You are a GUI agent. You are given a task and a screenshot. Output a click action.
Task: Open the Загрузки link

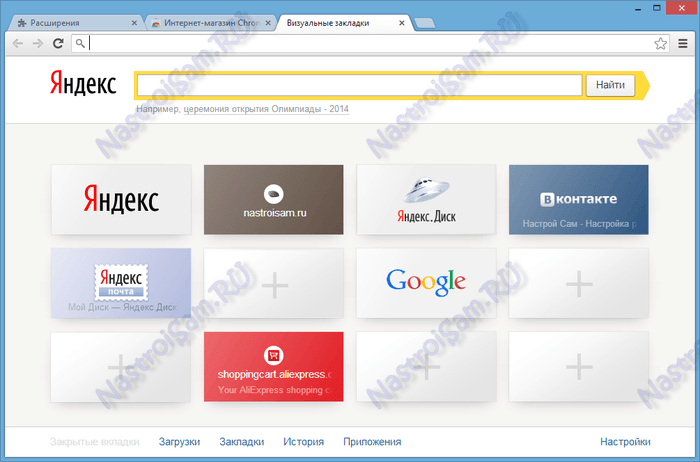coord(179,442)
